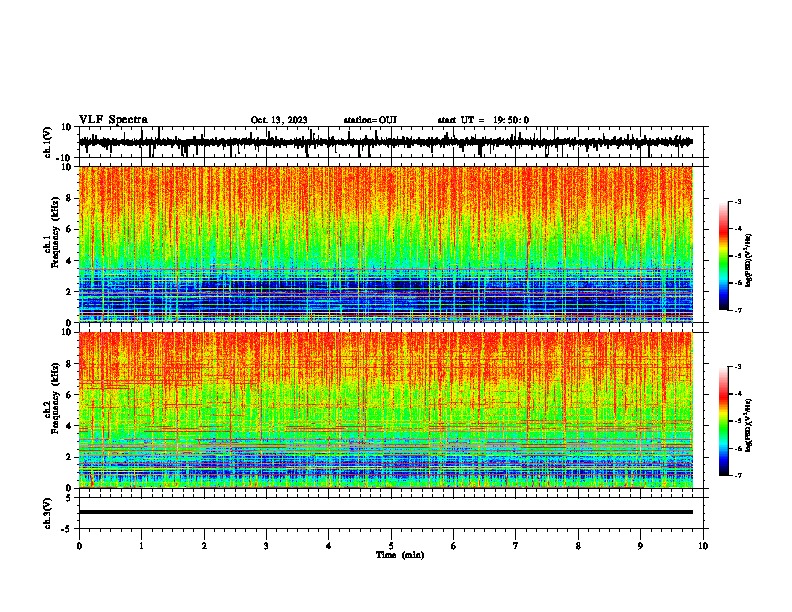Click the time axis tick label '9'
792x612 pixels.
pyautogui.click(x=640, y=546)
